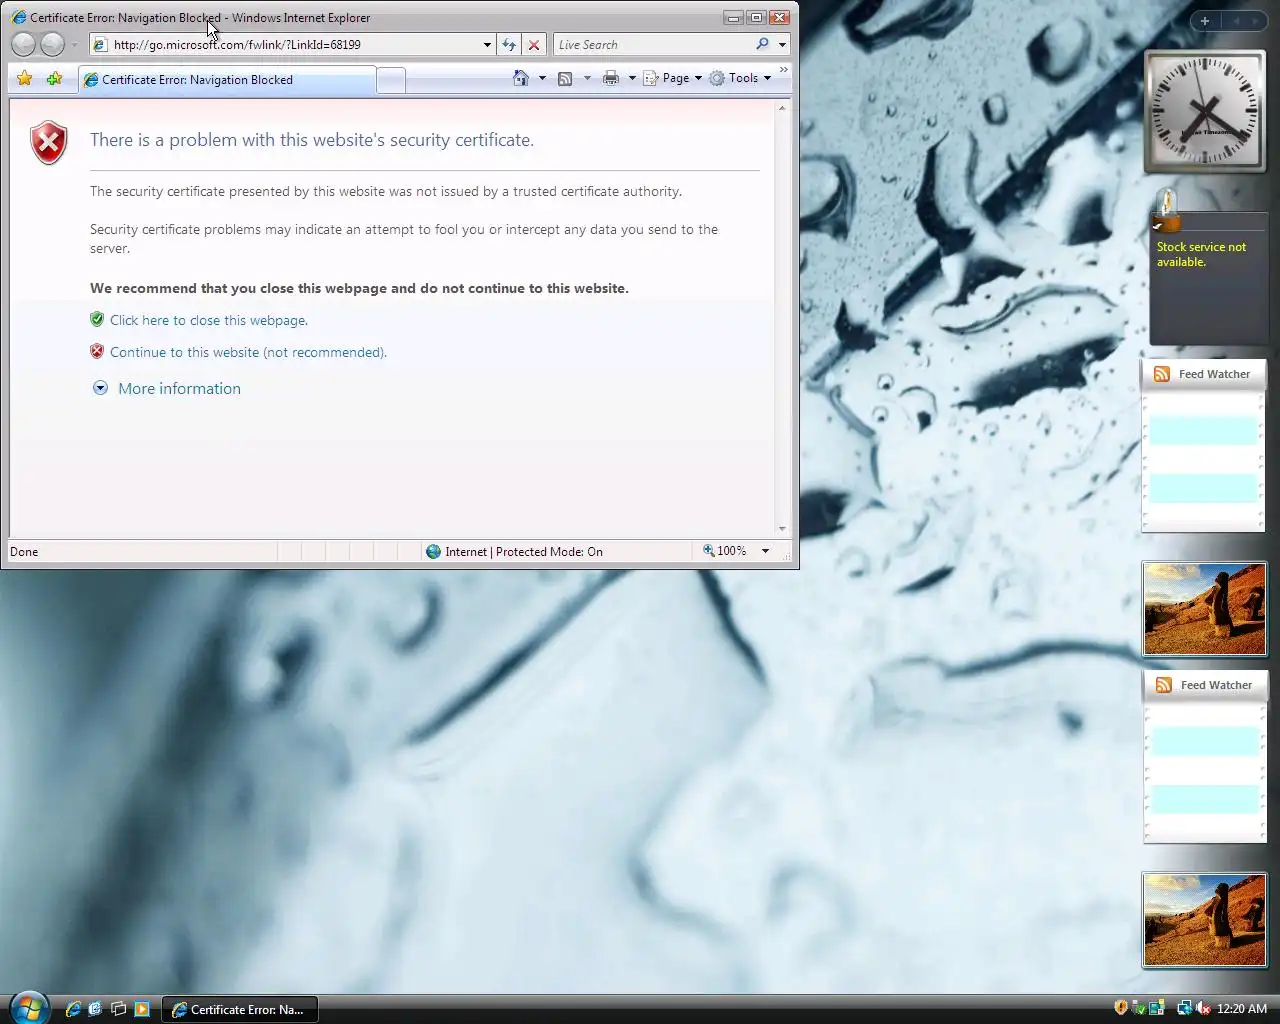This screenshot has height=1024, width=1280.
Task: Click the sidebar next gadgets arrow
Action: [x=1256, y=21]
